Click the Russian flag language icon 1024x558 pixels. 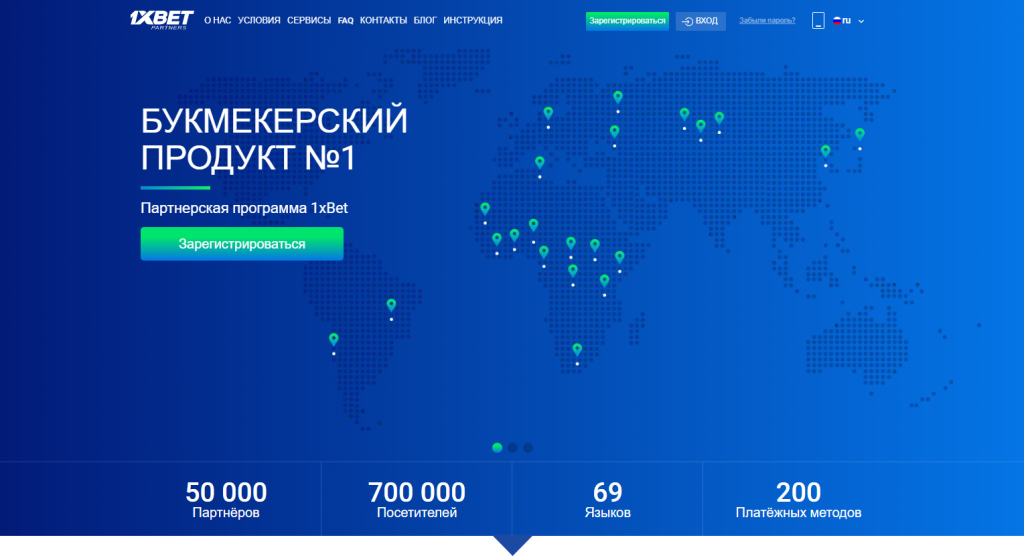pos(837,21)
